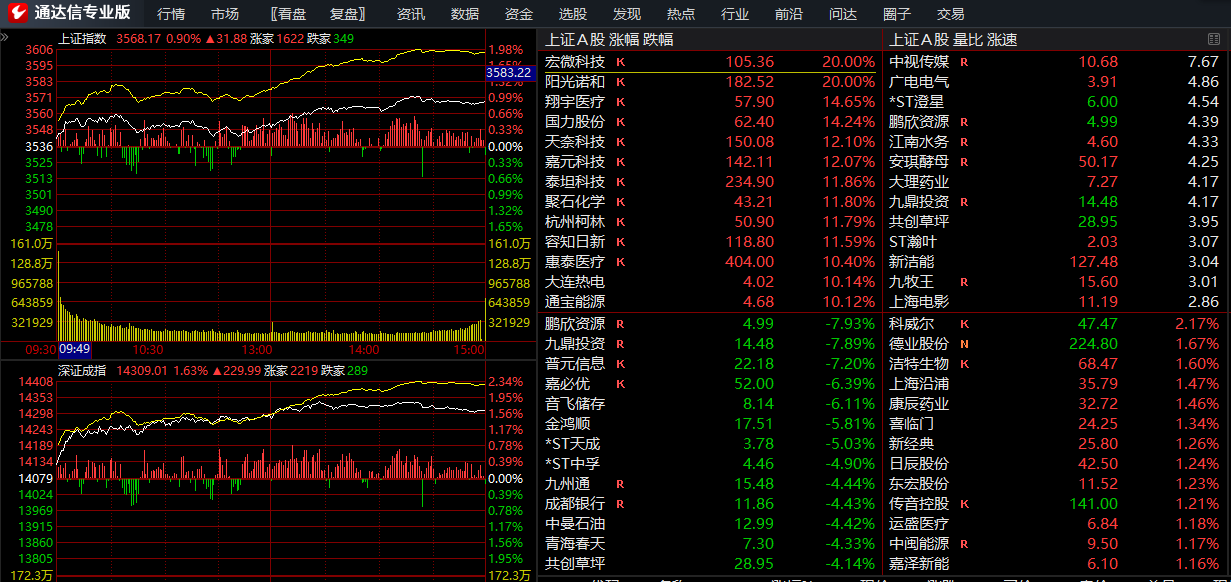This screenshot has width=1231, height=582.
Task: Click the K marker beside 泰坦科技
Action: pyautogui.click(x=621, y=182)
